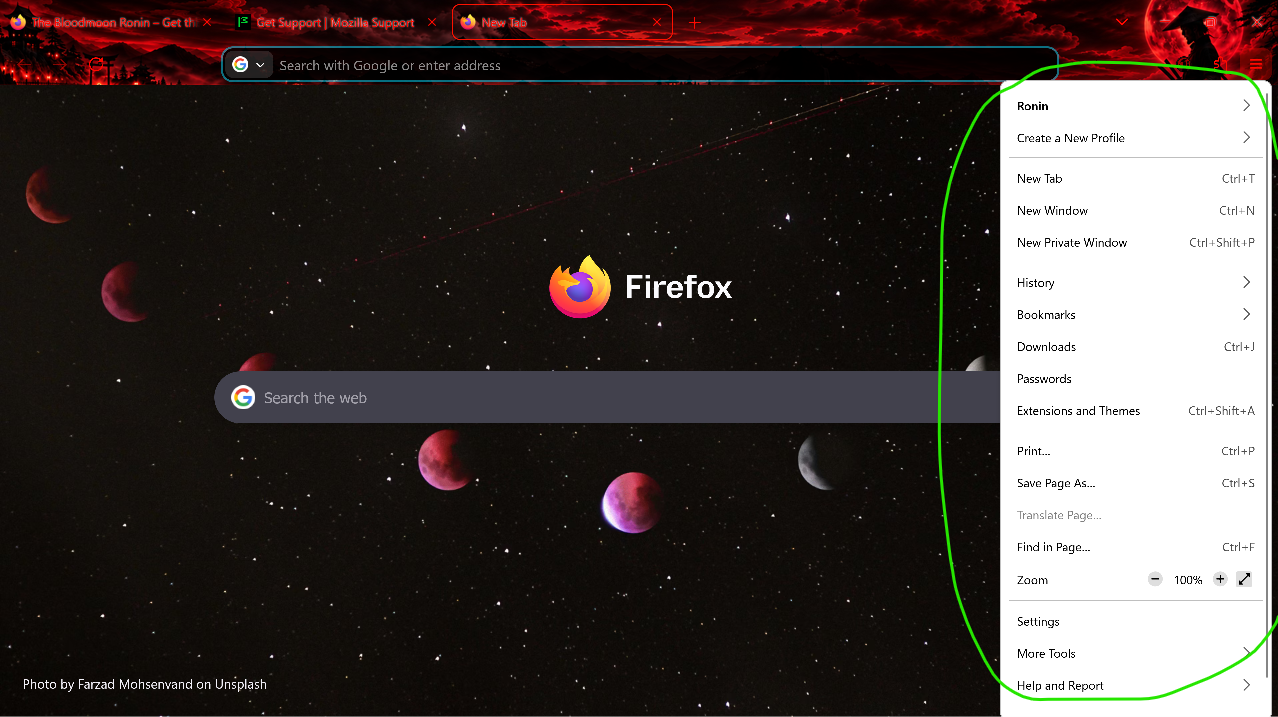Screen dimensions: 1278x717
Task: Switch to The Bloodmoon Ronin tab
Action: [111, 22]
